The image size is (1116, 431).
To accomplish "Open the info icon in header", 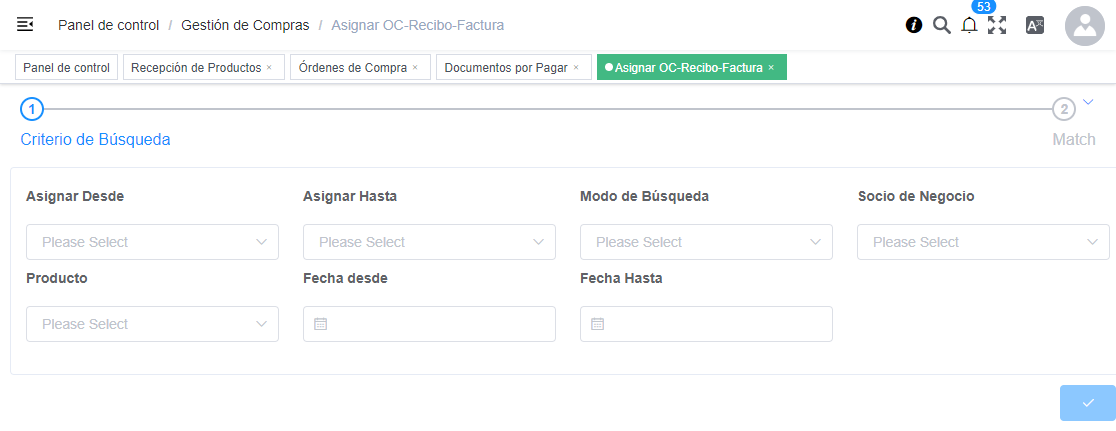I will (913, 25).
